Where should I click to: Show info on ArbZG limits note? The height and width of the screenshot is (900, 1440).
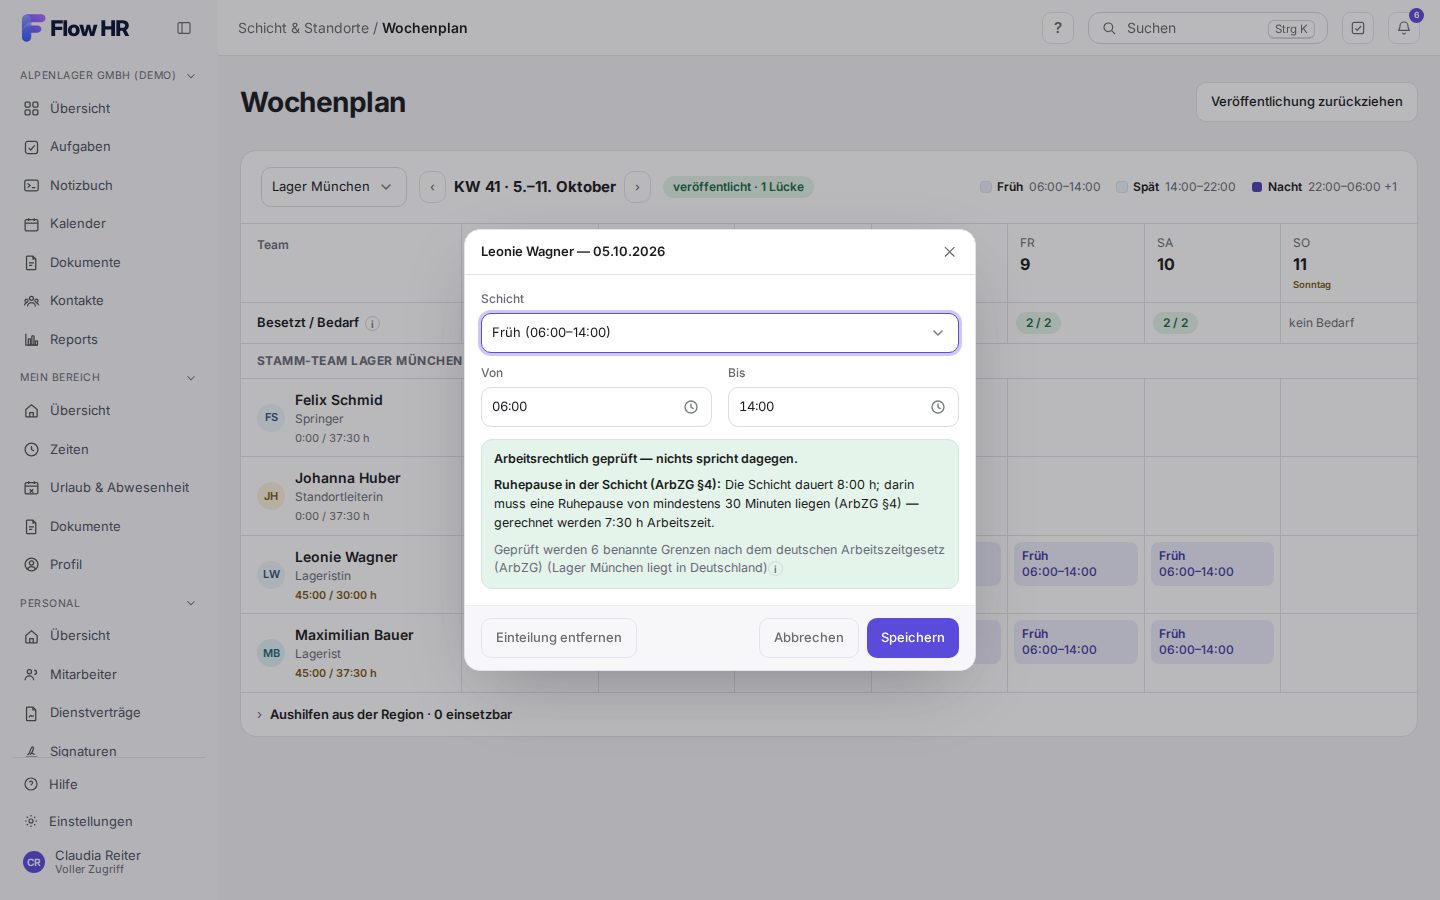click(776, 568)
